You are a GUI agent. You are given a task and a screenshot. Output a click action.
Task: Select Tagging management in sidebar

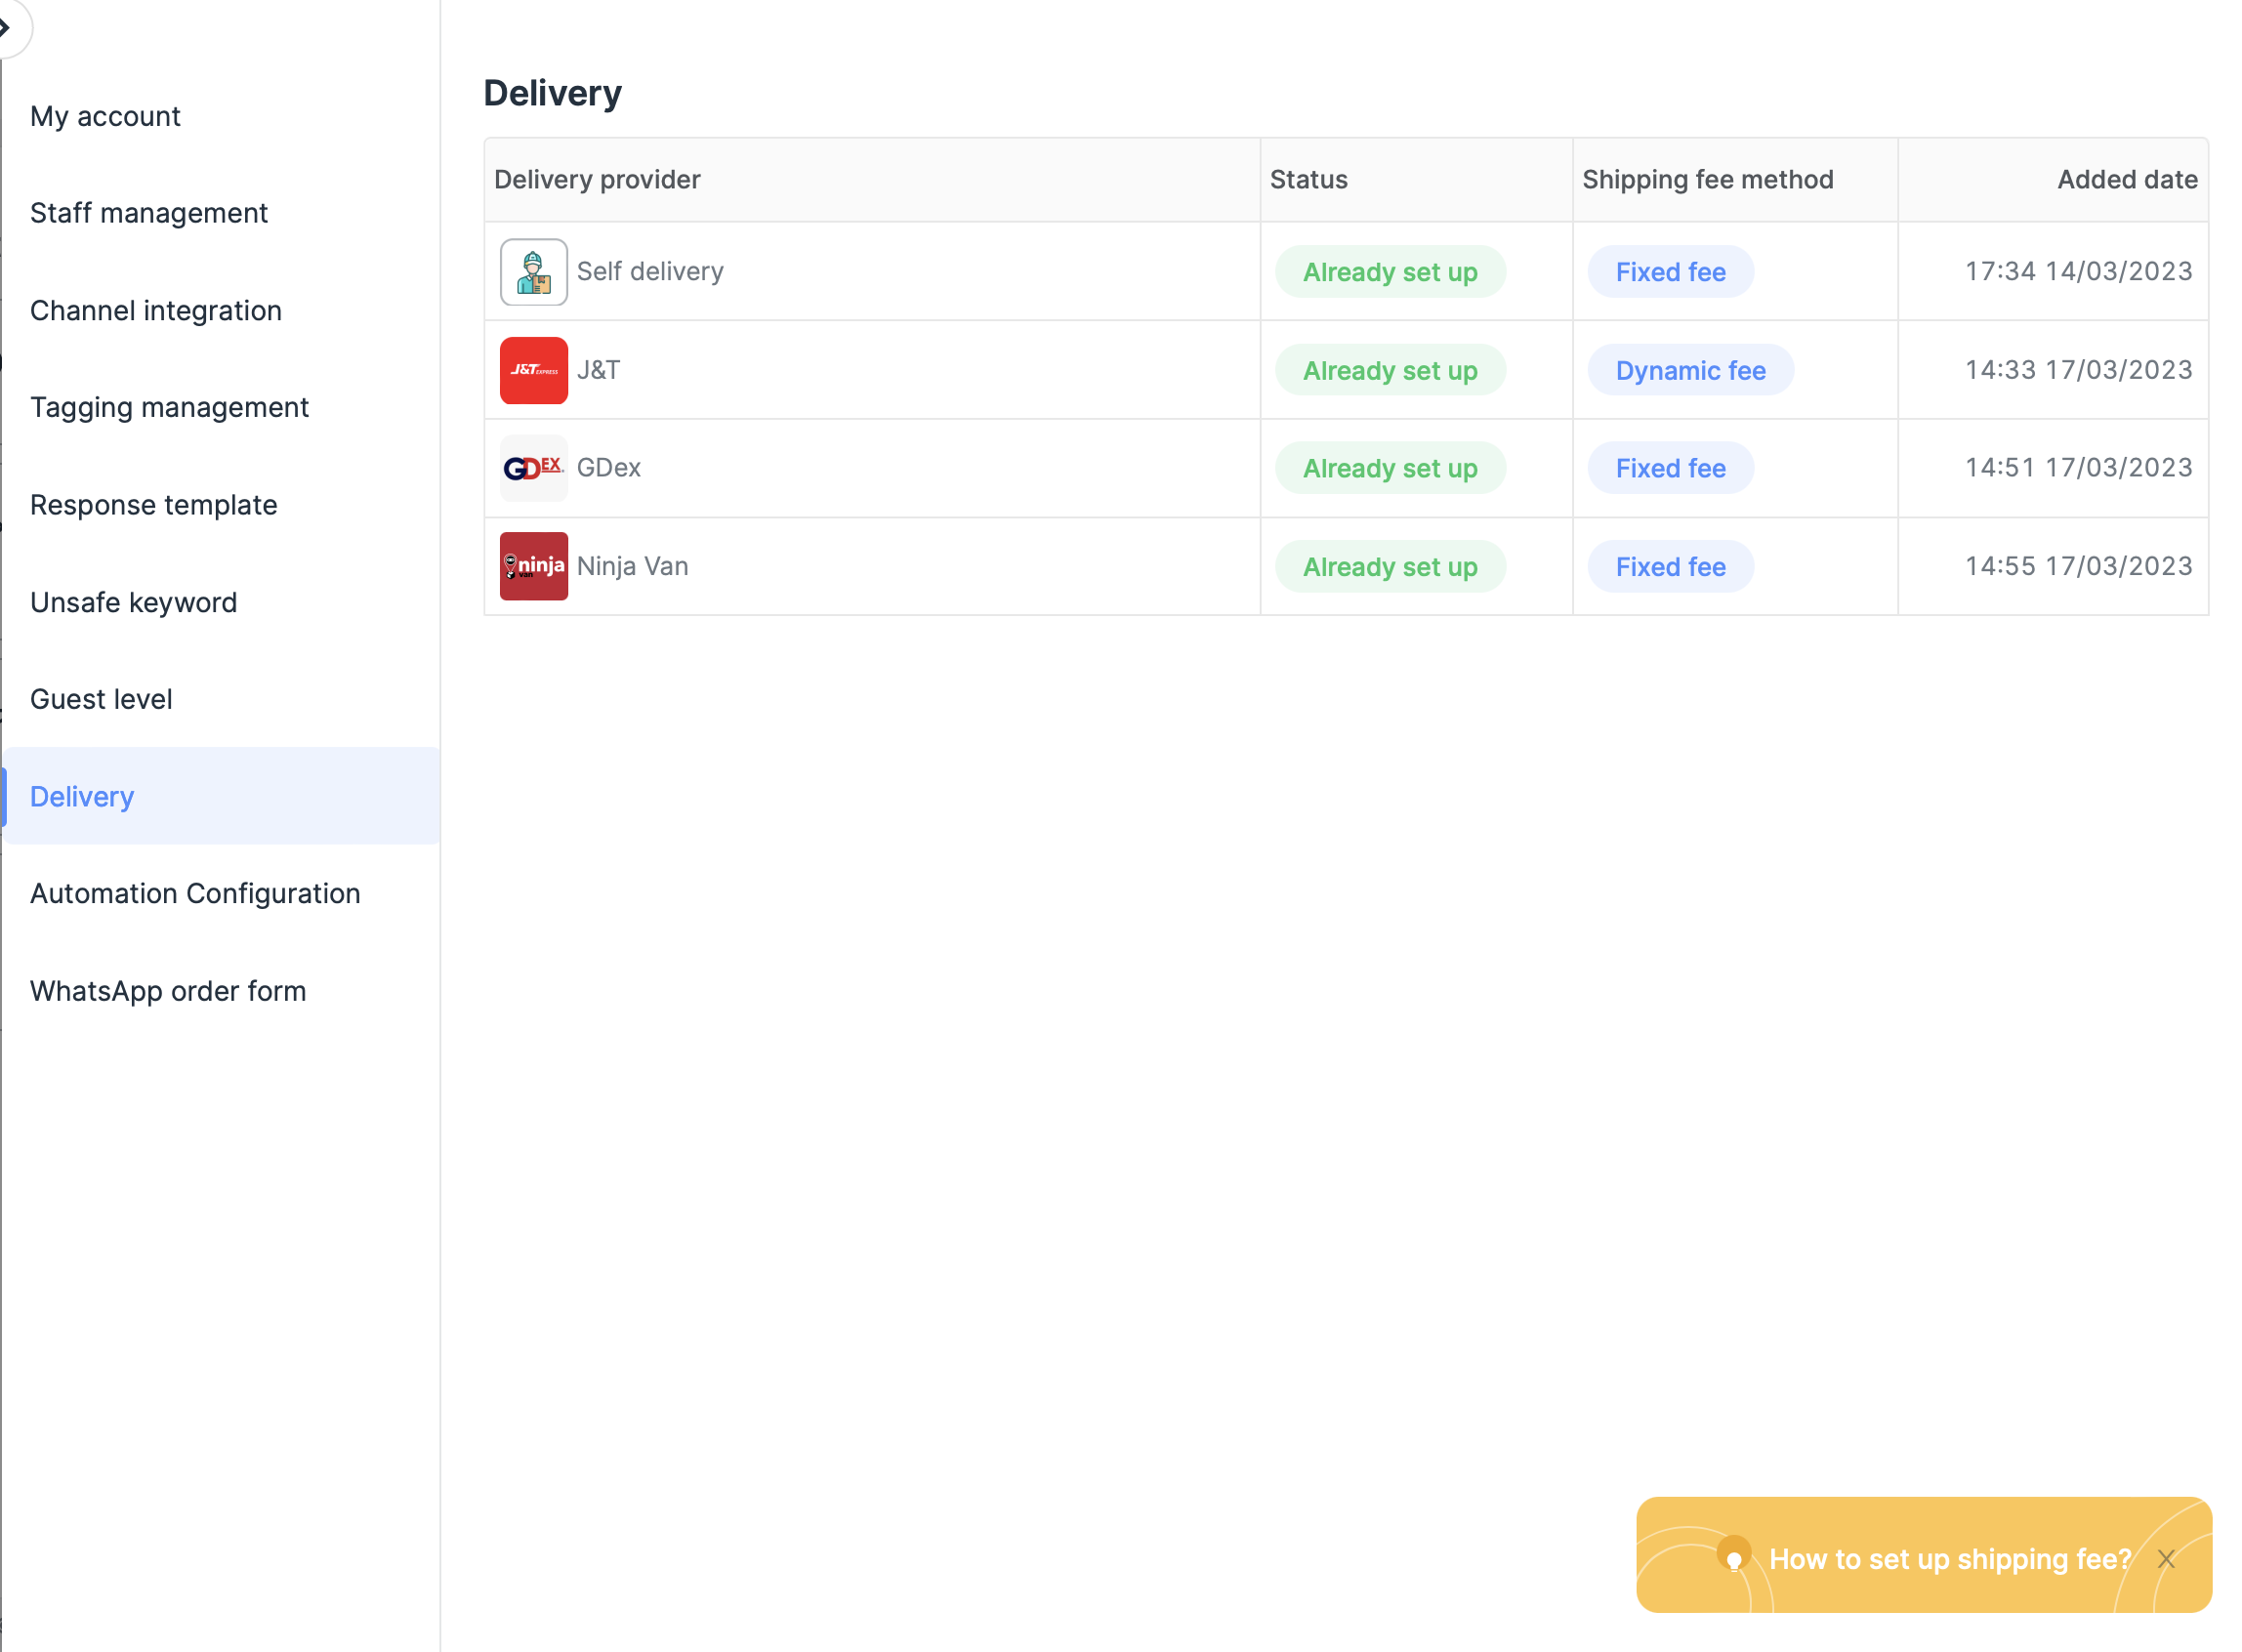coord(169,408)
